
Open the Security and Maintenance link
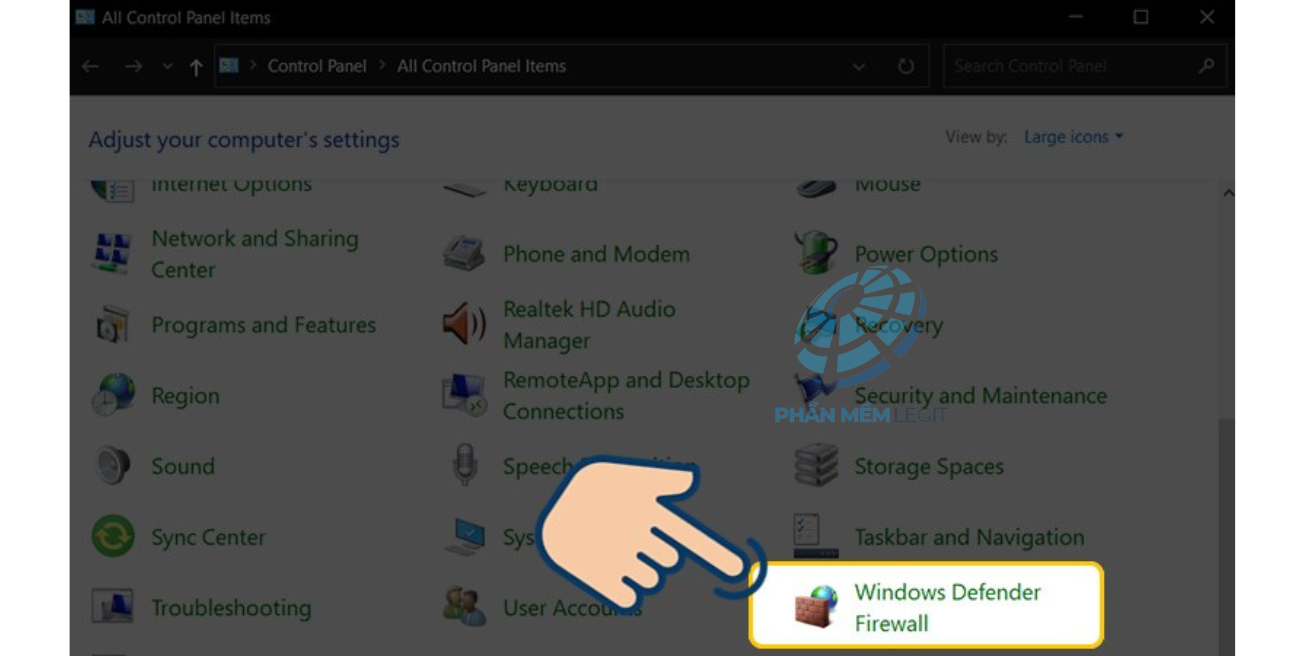tap(980, 396)
